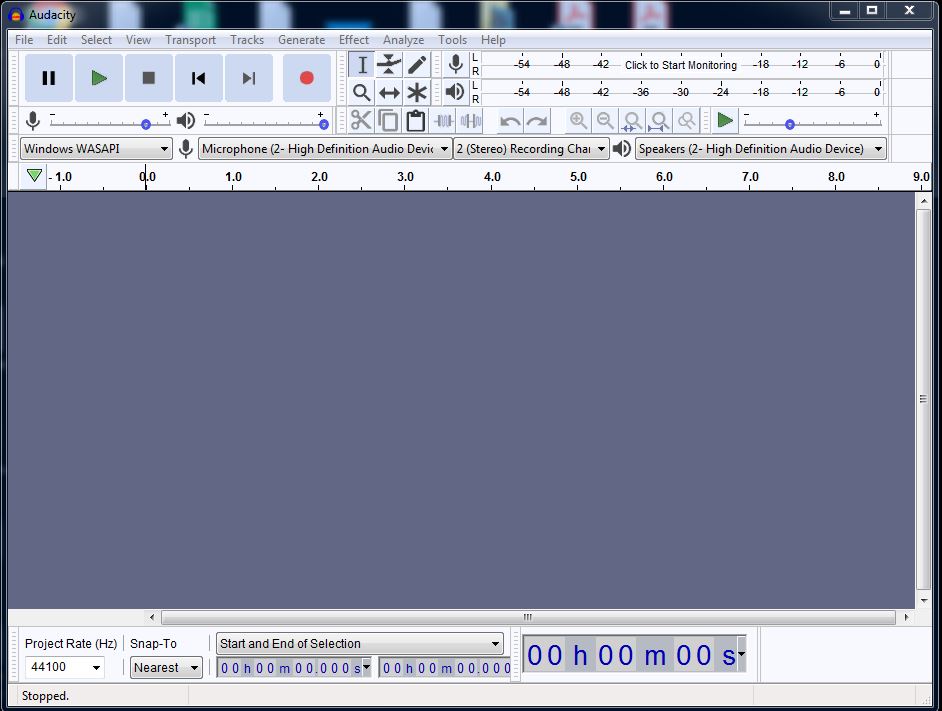Viewport: 942px width, 711px height.
Task: Click the Stop transport button
Action: pos(148,78)
